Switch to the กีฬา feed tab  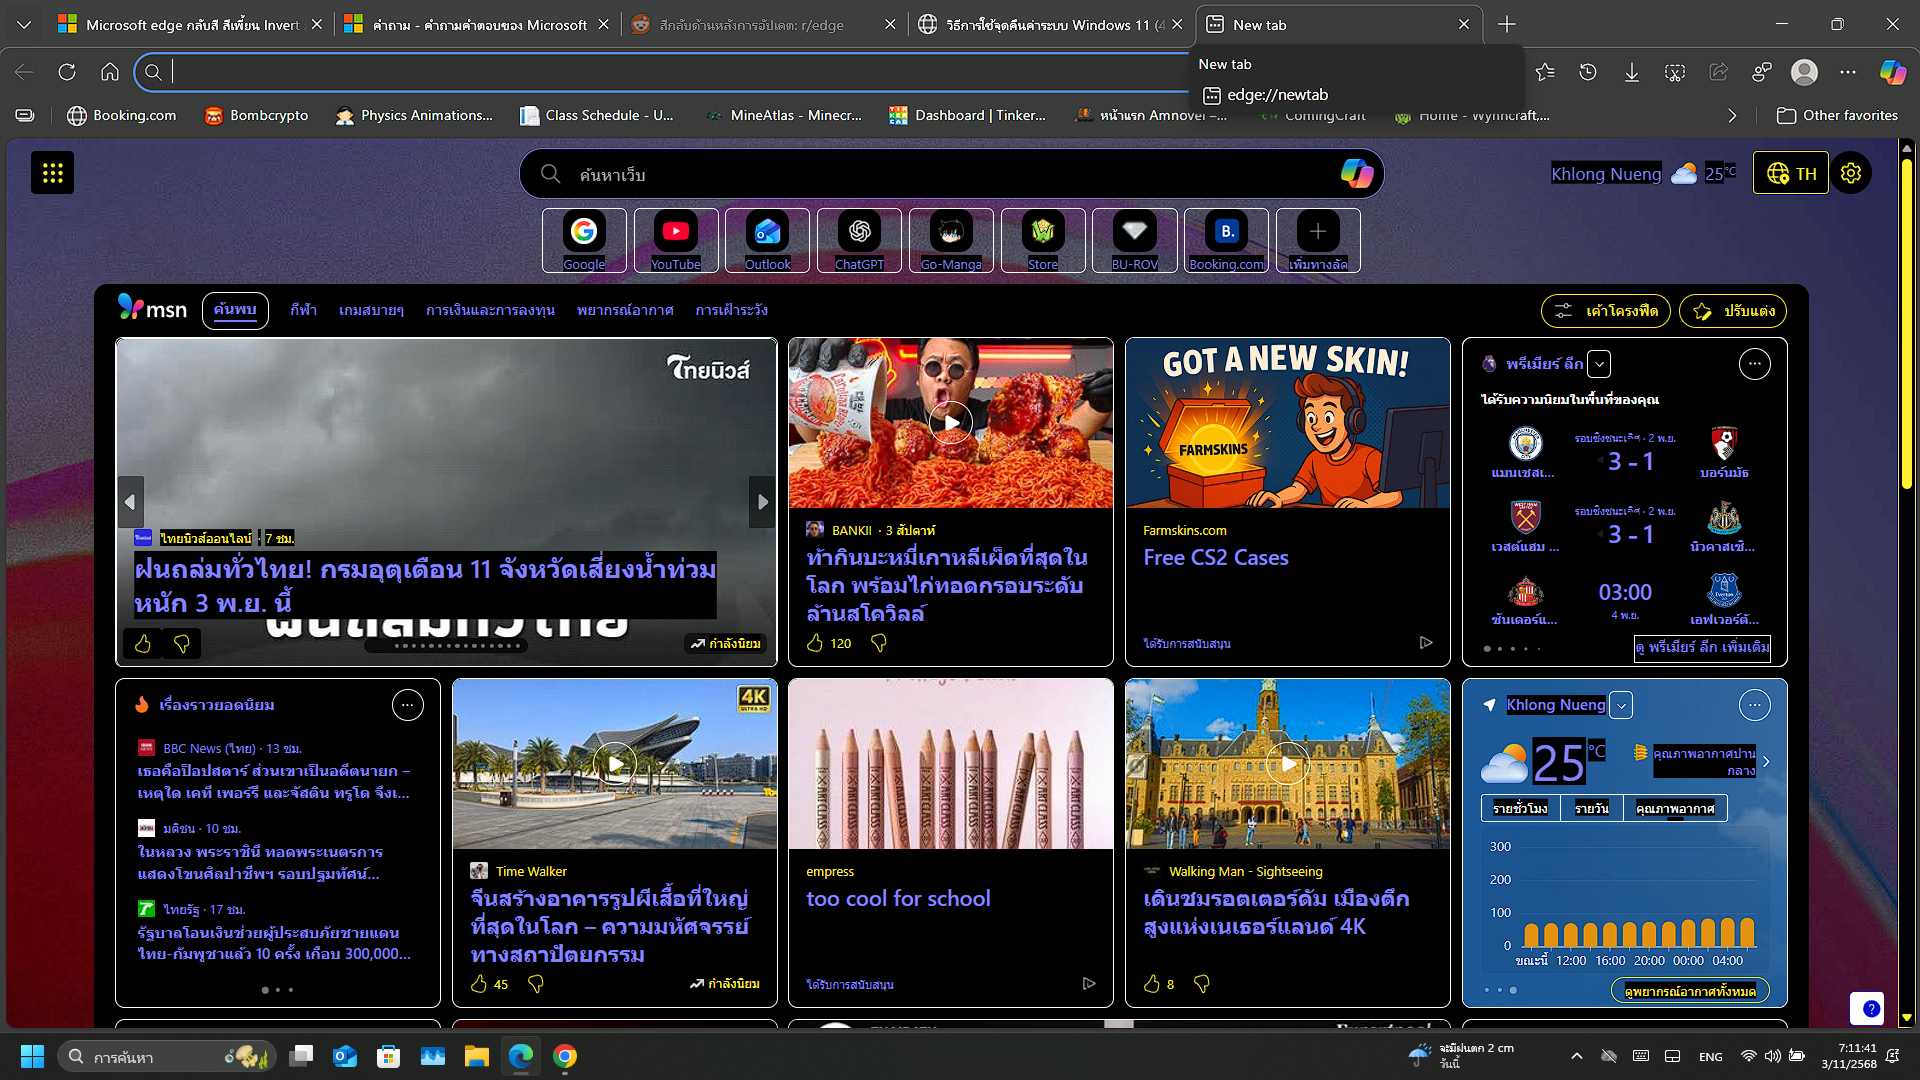click(303, 310)
